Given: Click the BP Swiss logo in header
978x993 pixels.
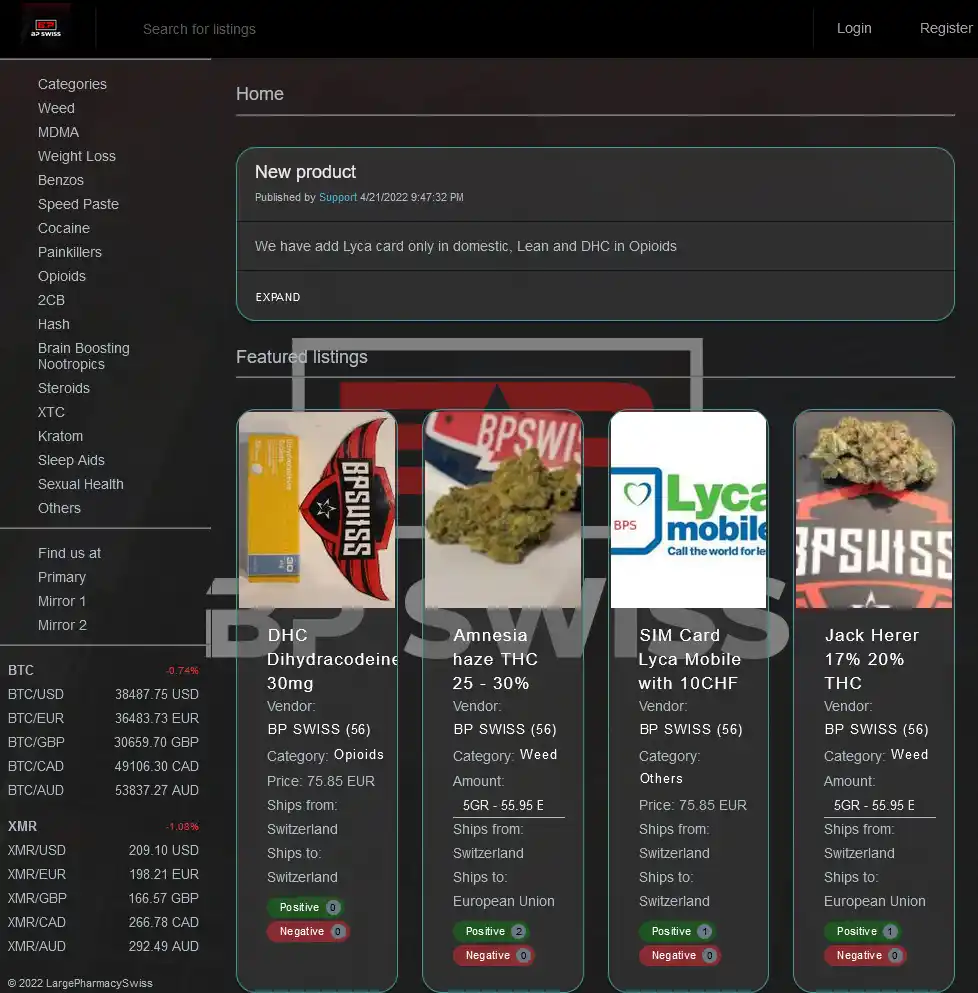Looking at the screenshot, I should pyautogui.click(x=45, y=28).
